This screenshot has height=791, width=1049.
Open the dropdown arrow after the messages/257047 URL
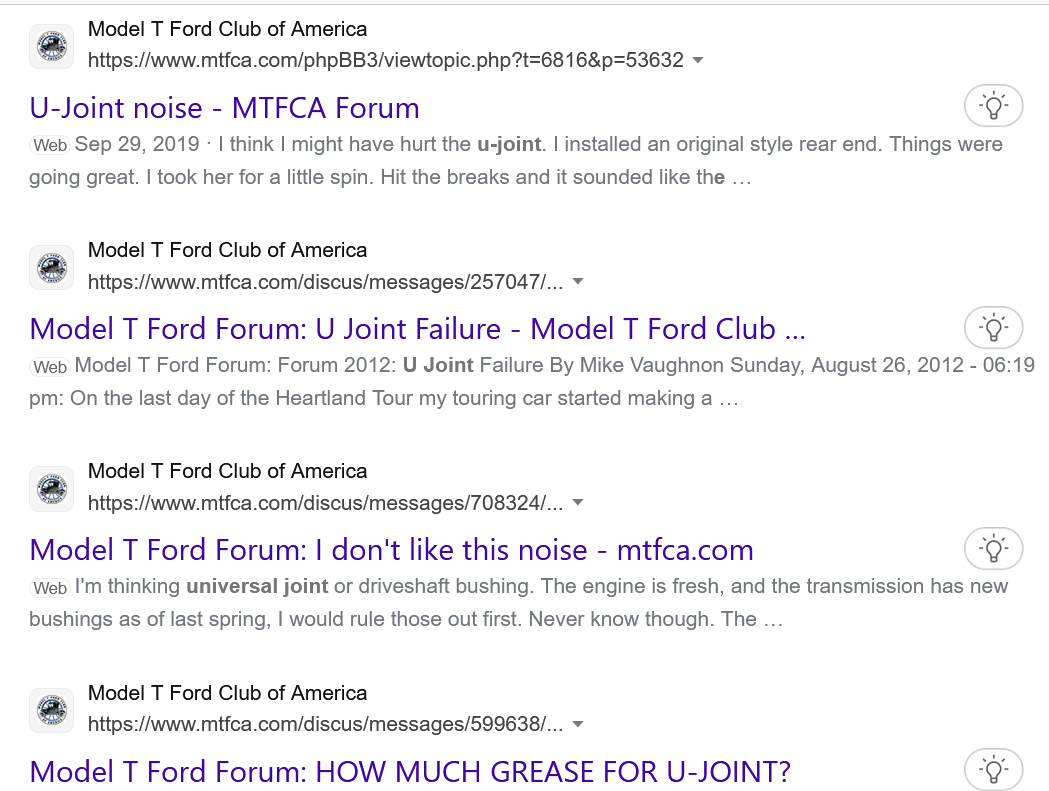(x=577, y=282)
